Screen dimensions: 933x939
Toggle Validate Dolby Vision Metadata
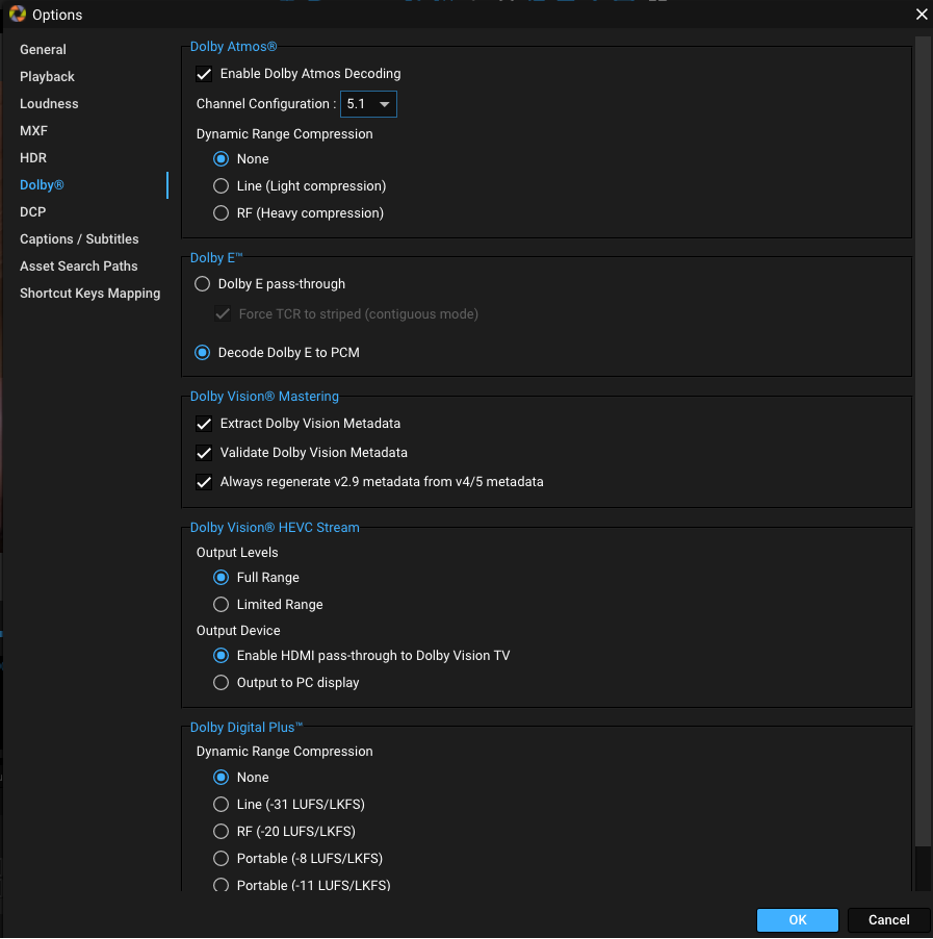pos(204,452)
